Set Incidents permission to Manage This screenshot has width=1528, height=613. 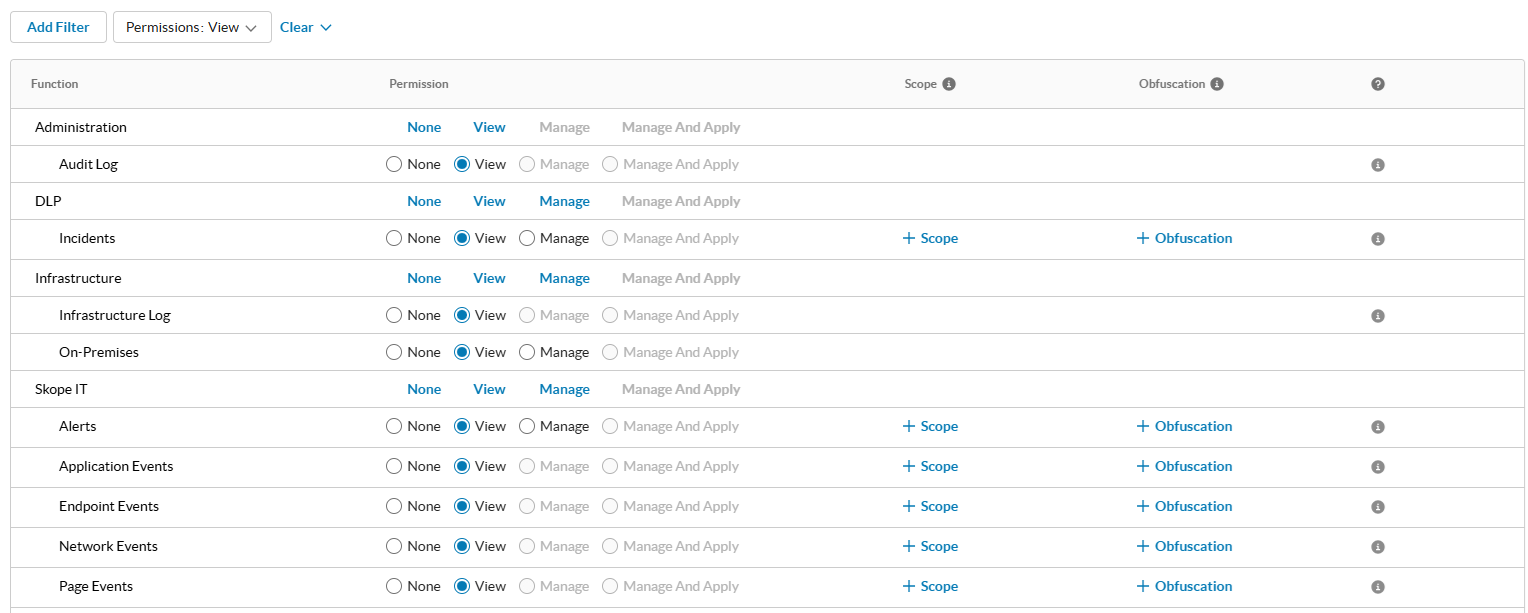pyautogui.click(x=527, y=238)
